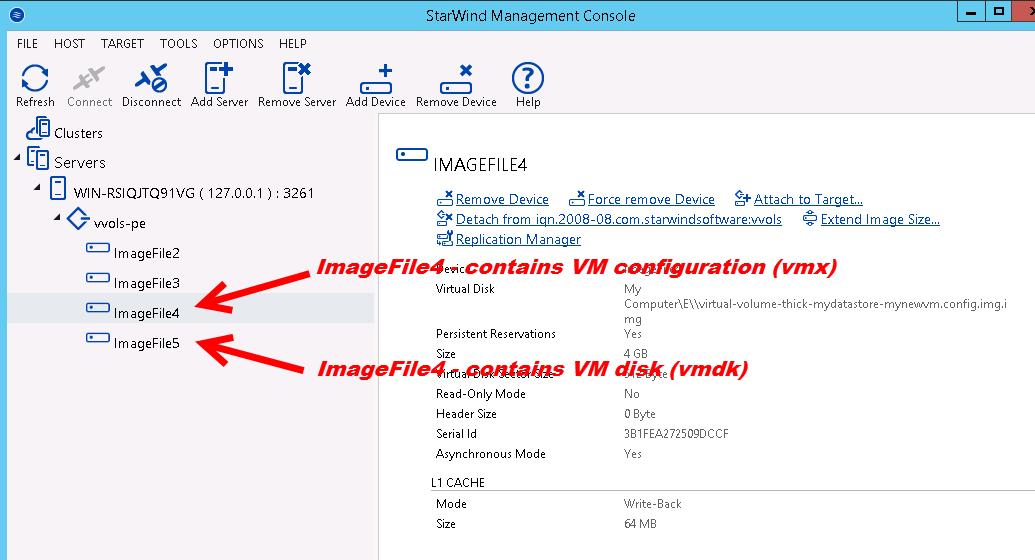
Task: Click the Servers tree icon
Action: (38, 158)
